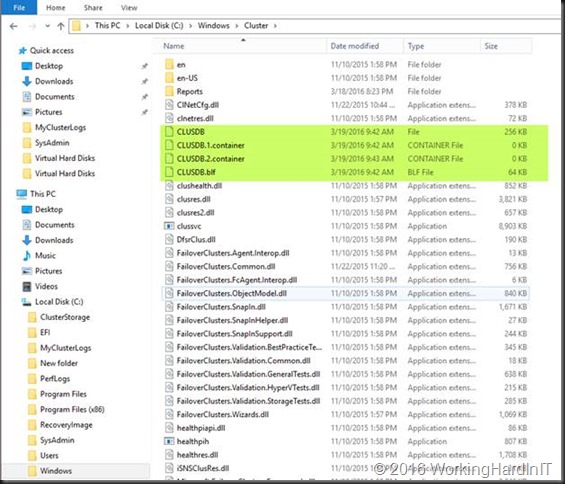Screen dimensions: 565x484
Task: Open Desktop under Quick access
Action: click(x=49, y=66)
